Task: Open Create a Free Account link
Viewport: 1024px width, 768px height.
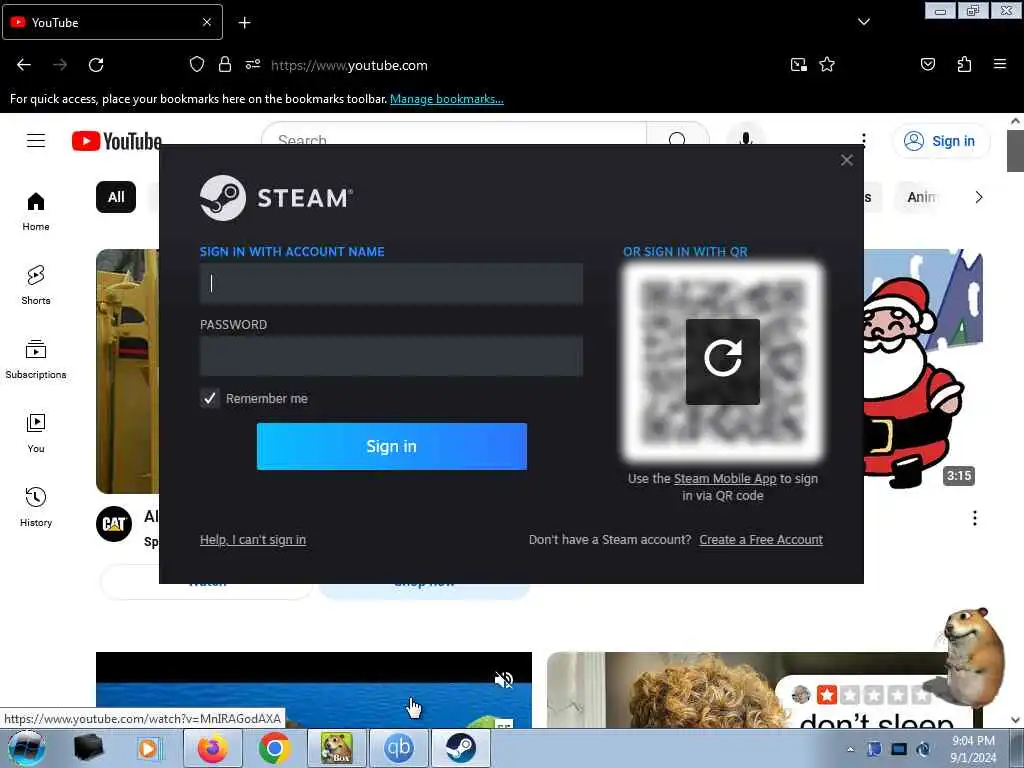Action: tap(761, 539)
